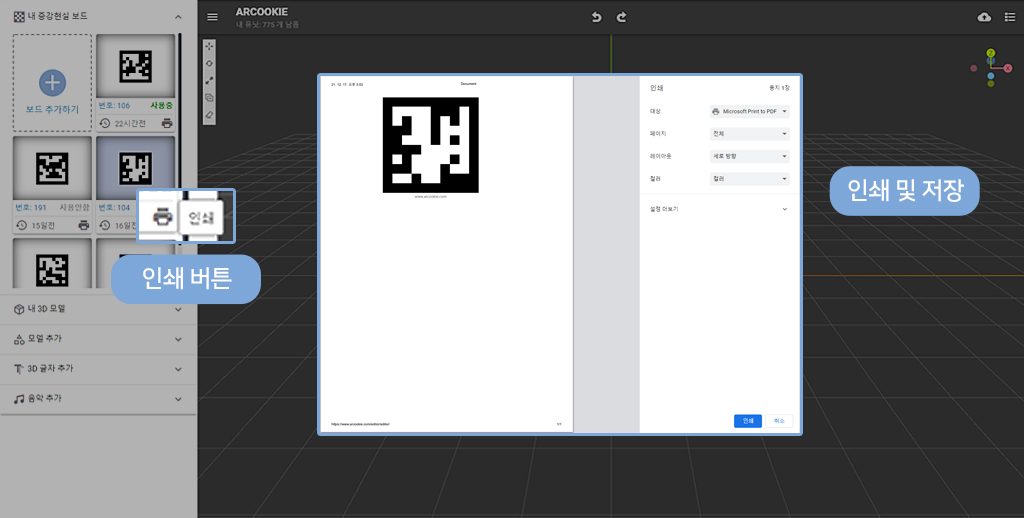Image resolution: width=1024 pixels, height=518 pixels.
Task: Click the green 사용중 status text
Action: [x=161, y=105]
